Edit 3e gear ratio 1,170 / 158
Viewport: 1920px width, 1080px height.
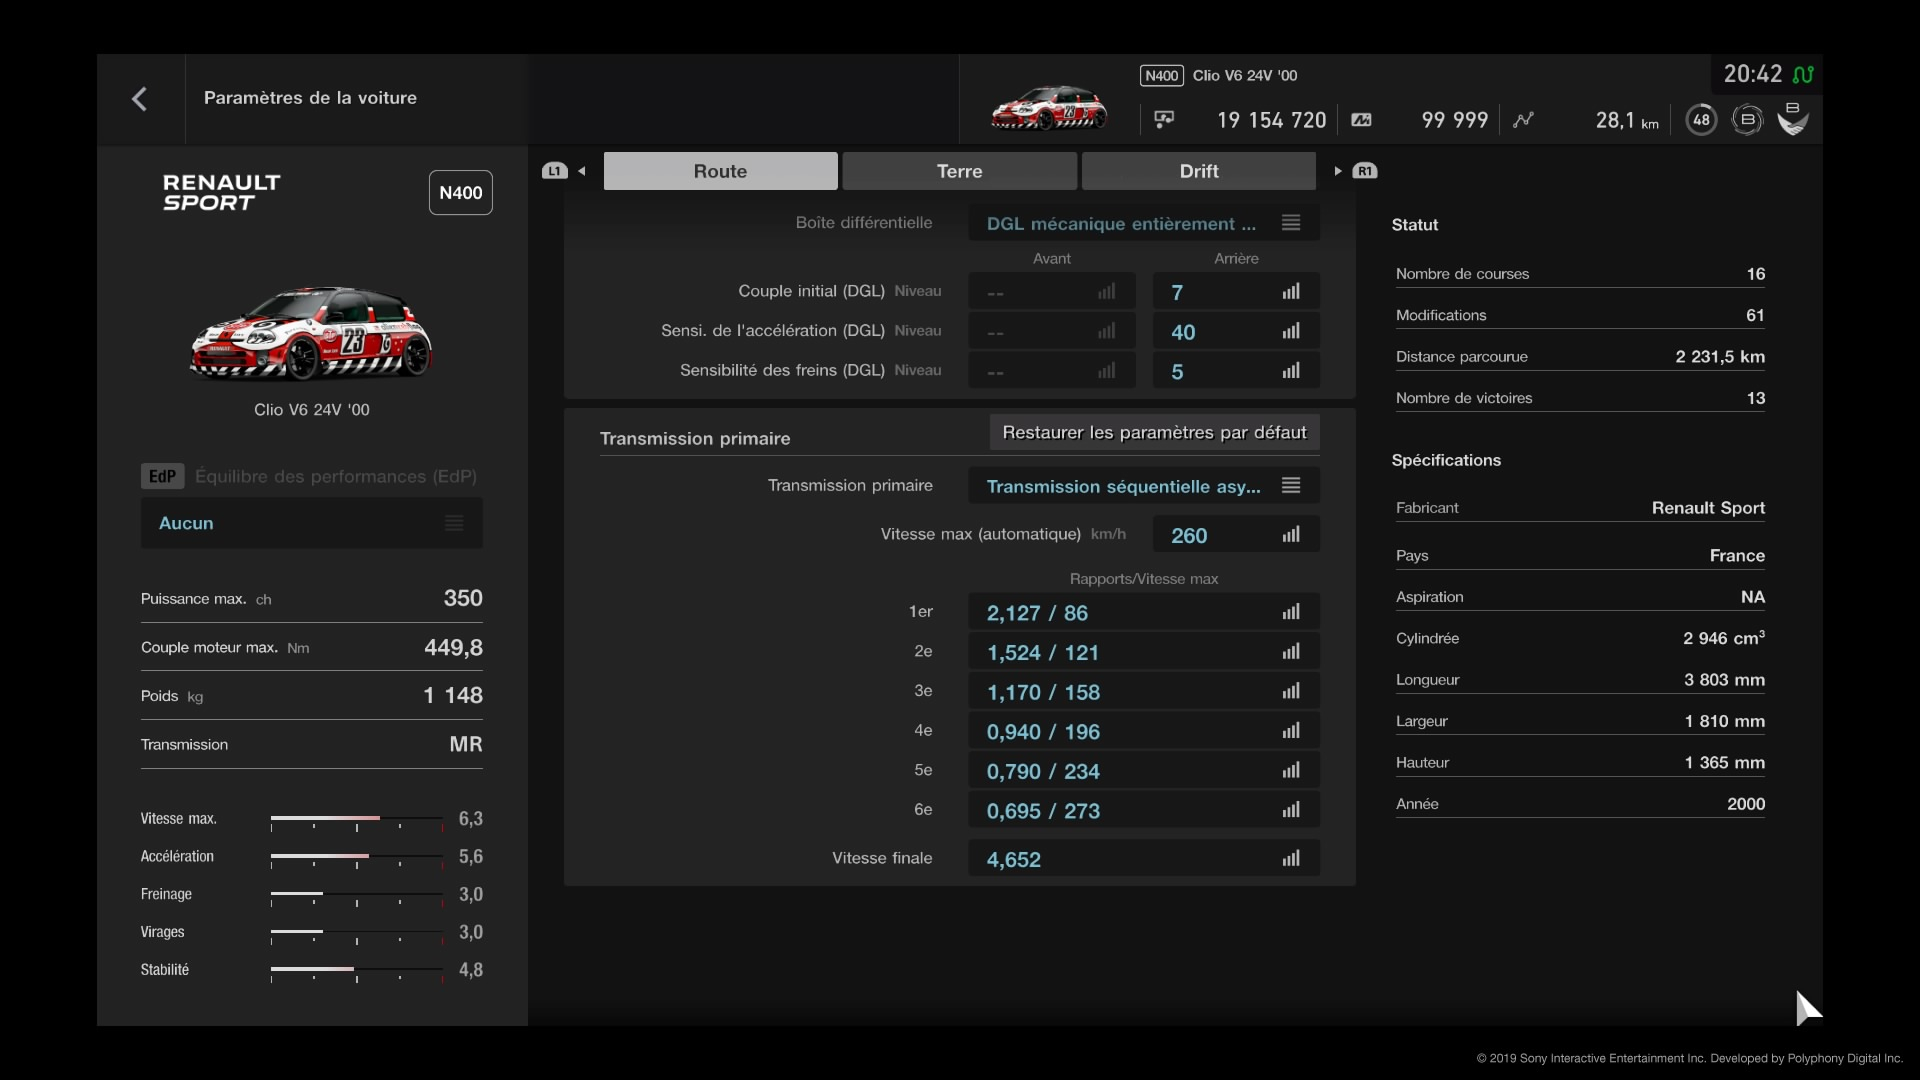point(1144,691)
